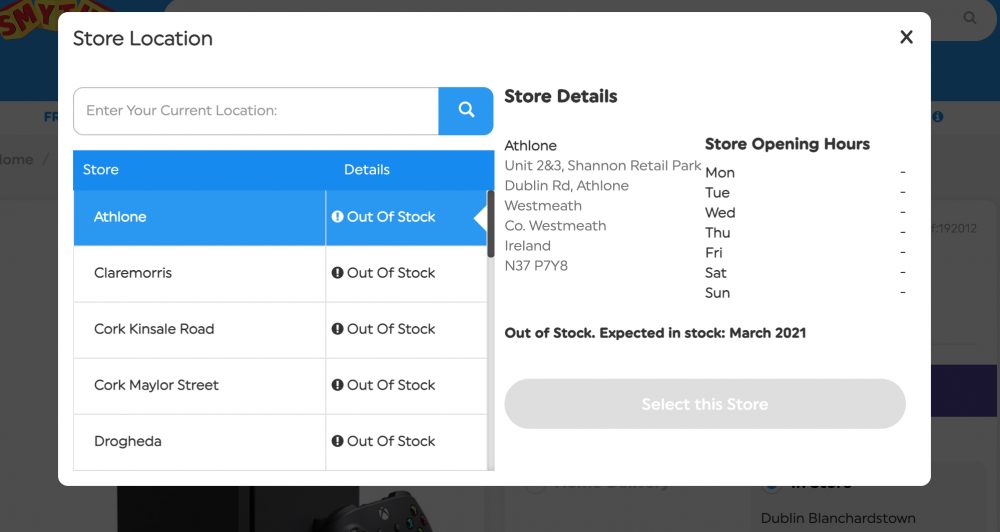1000x532 pixels.
Task: Click Claremorris out of stock warning icon
Action: pos(338,273)
